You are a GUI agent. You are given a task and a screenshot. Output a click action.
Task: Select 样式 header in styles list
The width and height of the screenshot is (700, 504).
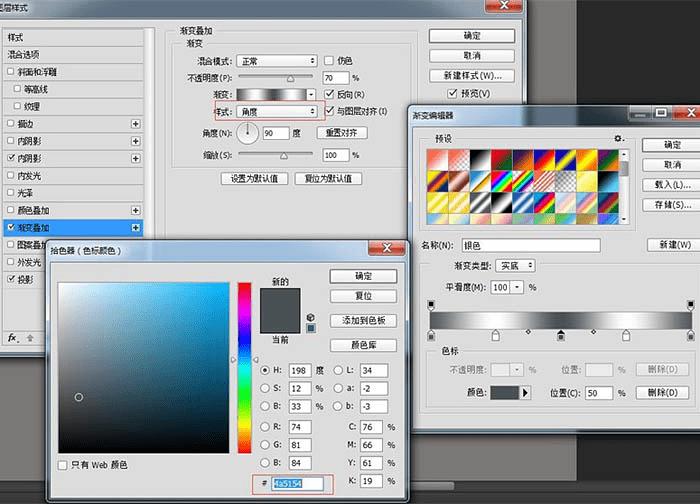click(73, 37)
